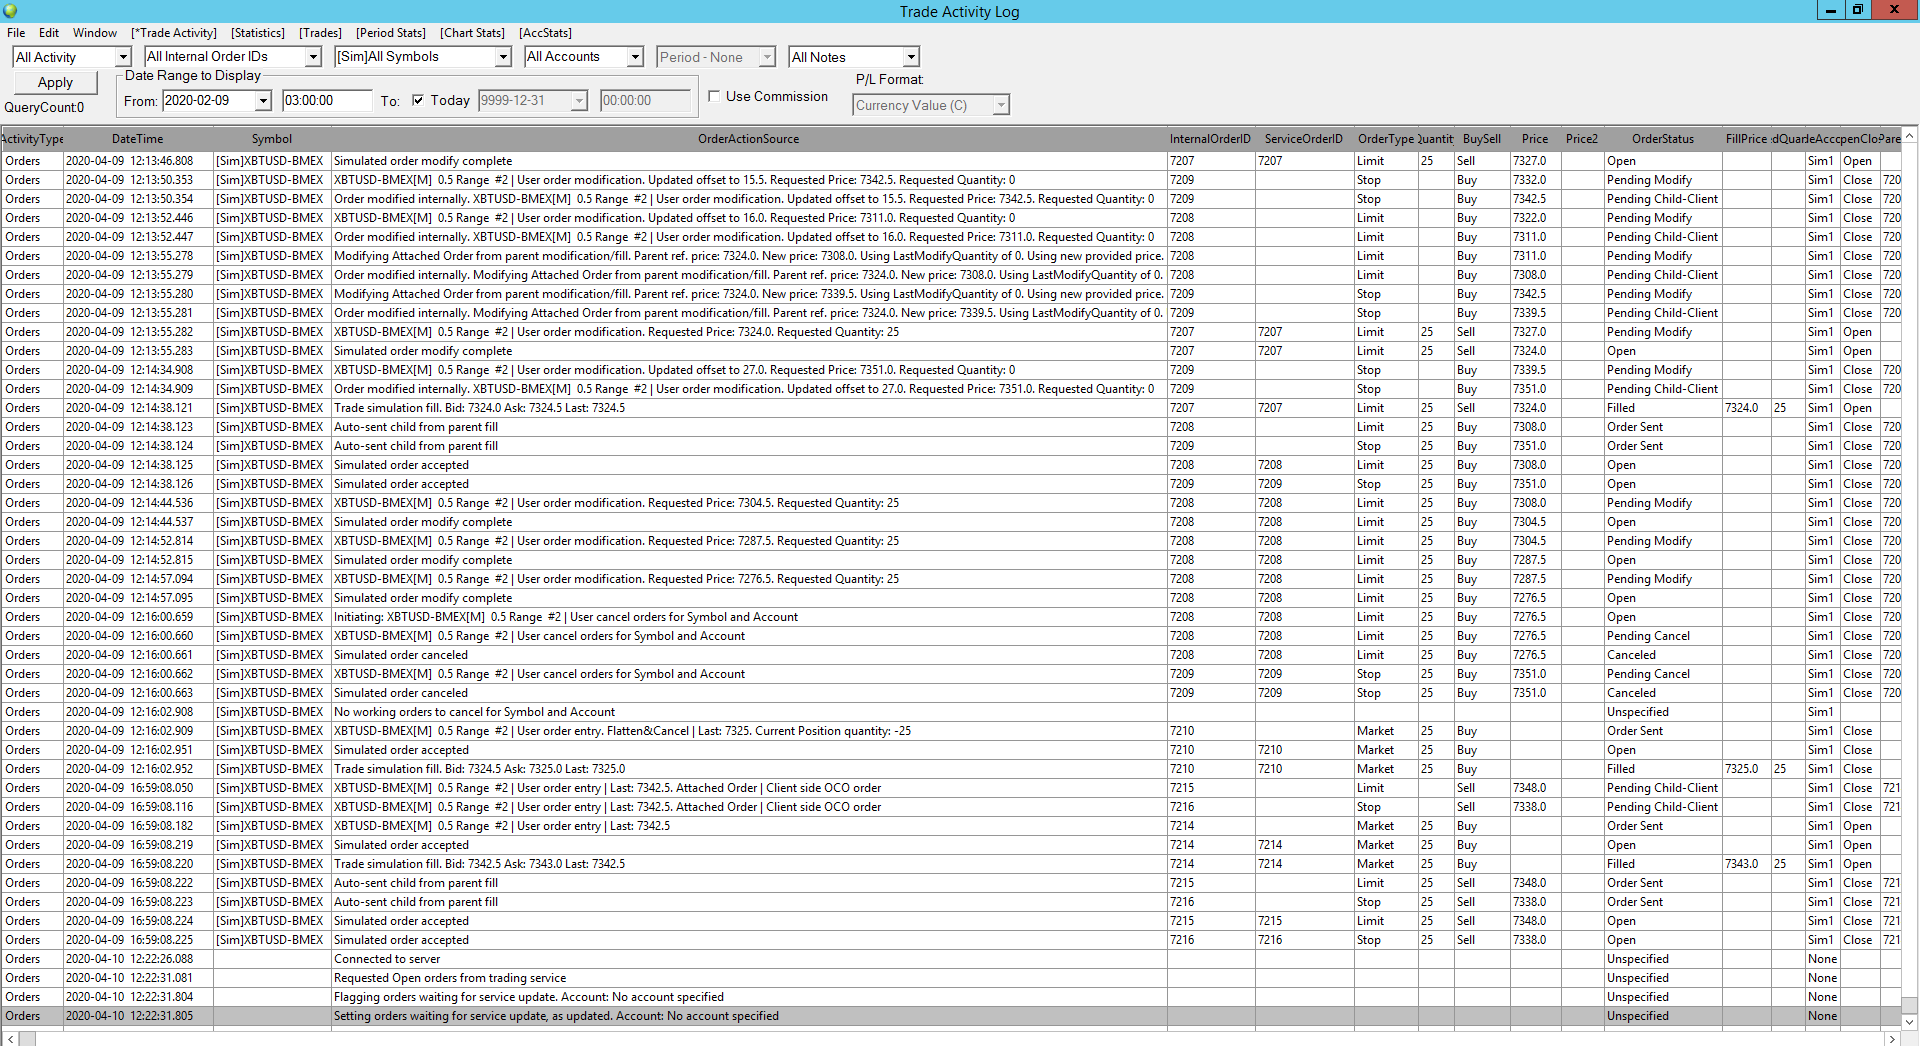Click the horizontal scrollbar left arrow

(x=10, y=1039)
